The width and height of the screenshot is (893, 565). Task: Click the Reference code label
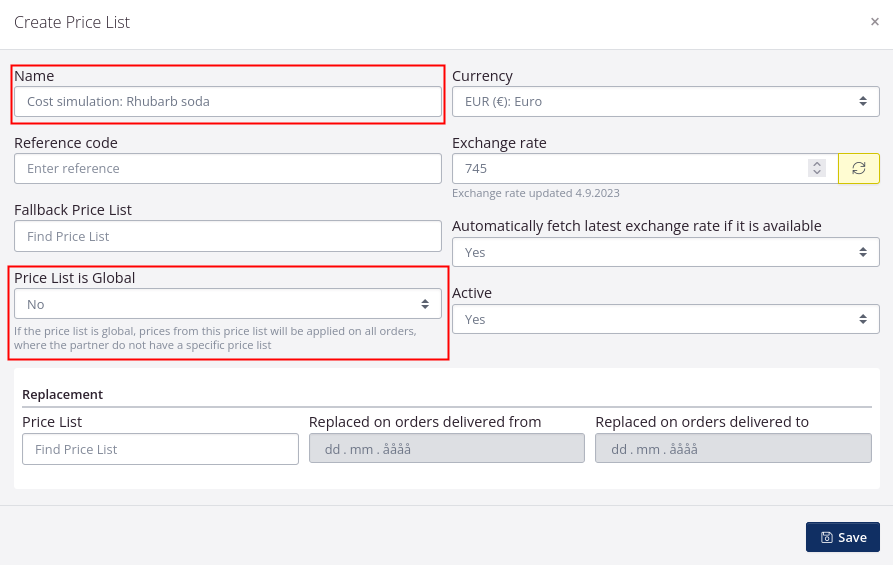66,143
